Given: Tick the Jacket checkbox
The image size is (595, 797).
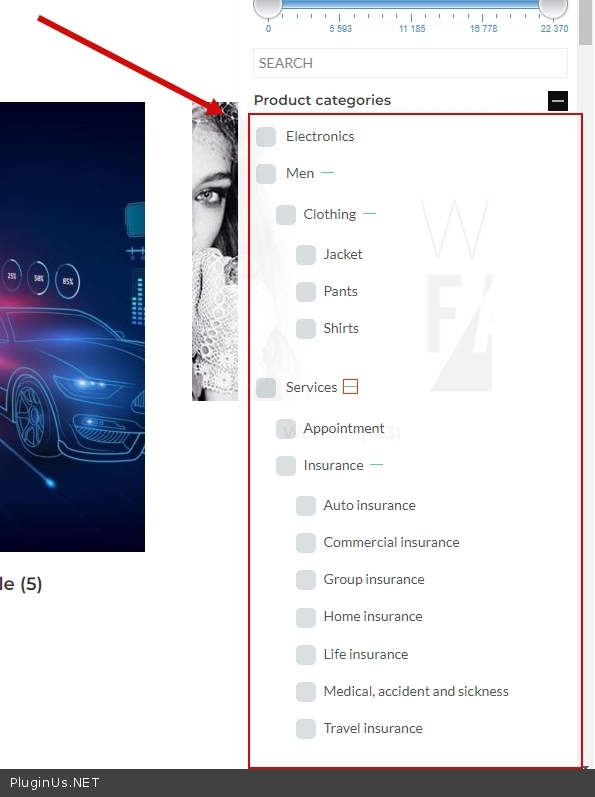Looking at the screenshot, I should point(306,255).
